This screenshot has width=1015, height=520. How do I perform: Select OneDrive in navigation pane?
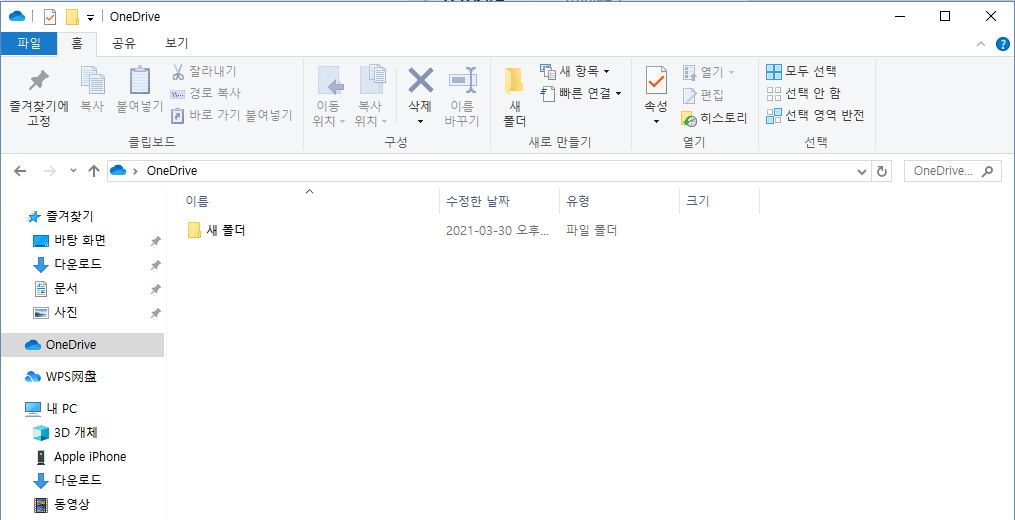[82, 345]
